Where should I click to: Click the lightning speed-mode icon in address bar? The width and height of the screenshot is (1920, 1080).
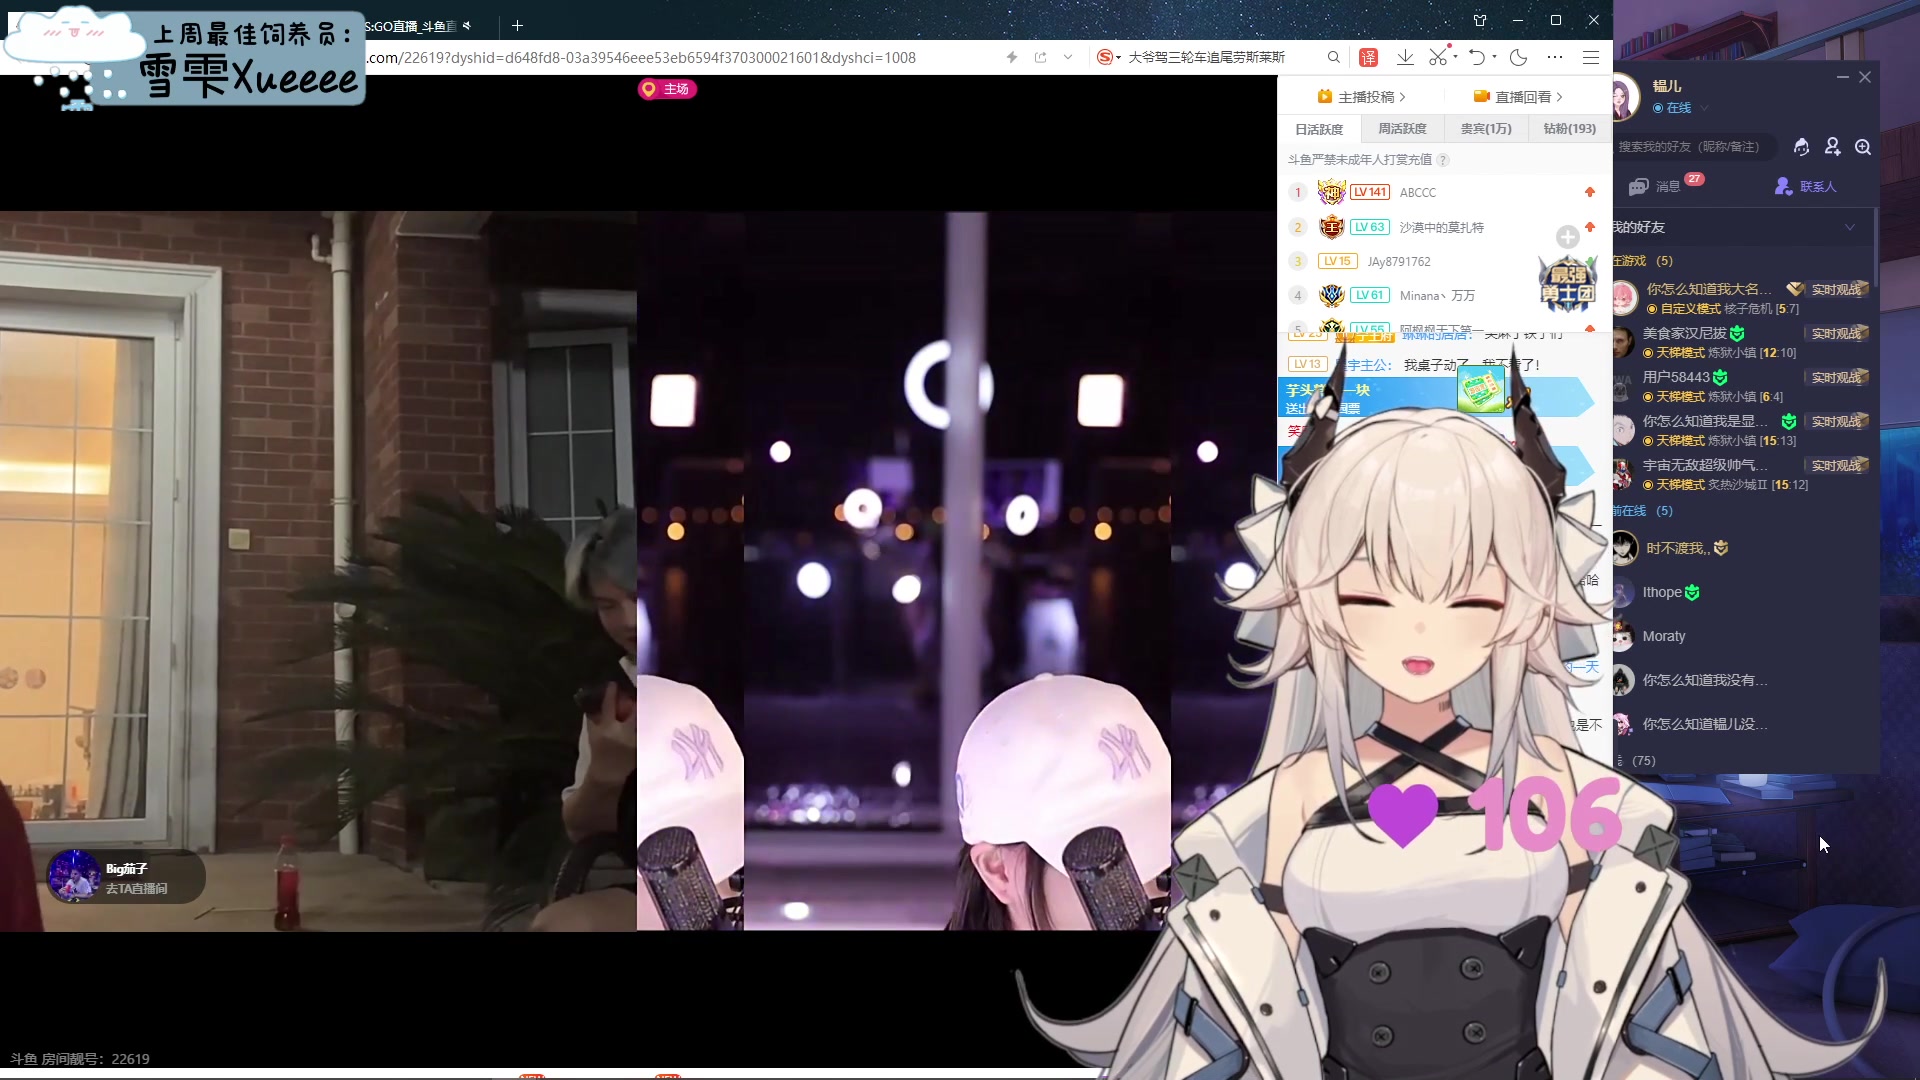coord(1012,57)
